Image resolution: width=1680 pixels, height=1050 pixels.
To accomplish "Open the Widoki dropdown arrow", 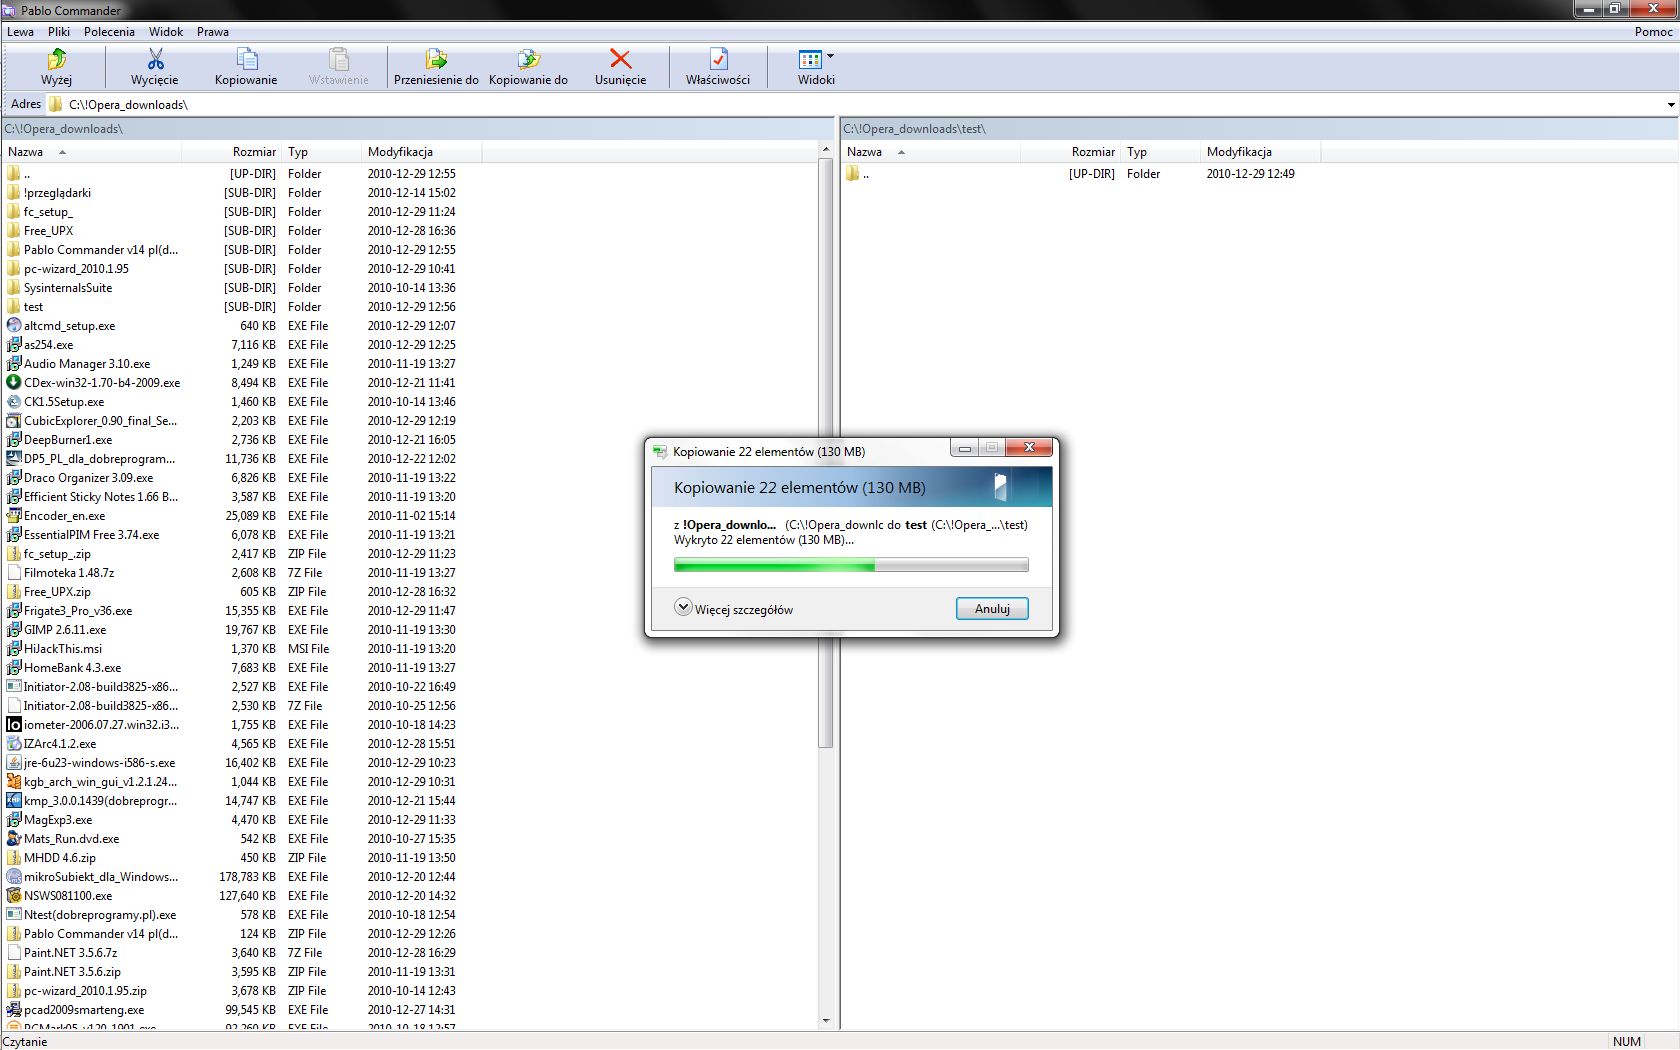I will pos(830,56).
